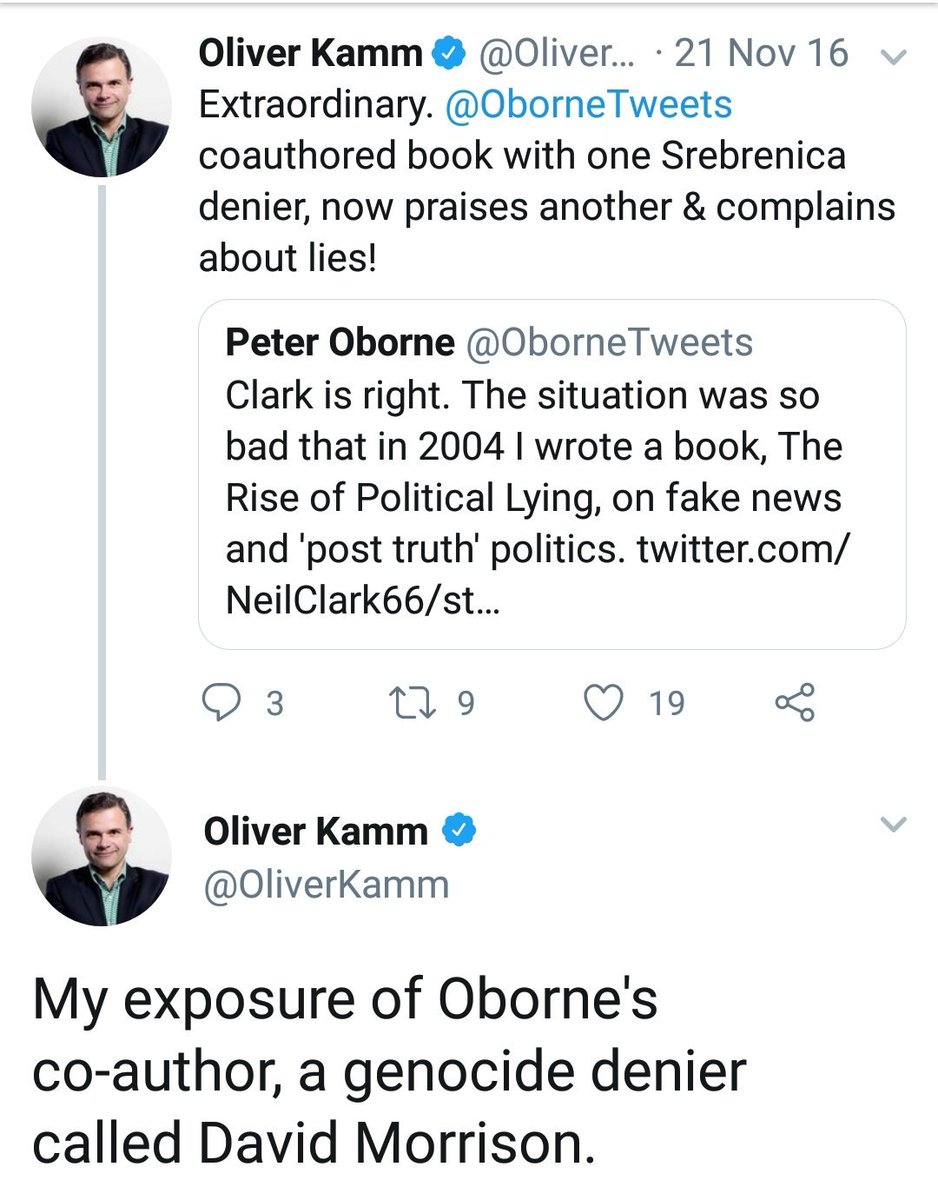This screenshot has width=938, height=1200.
Task: Click the blue @OborneTweets mention
Action: click(588, 105)
